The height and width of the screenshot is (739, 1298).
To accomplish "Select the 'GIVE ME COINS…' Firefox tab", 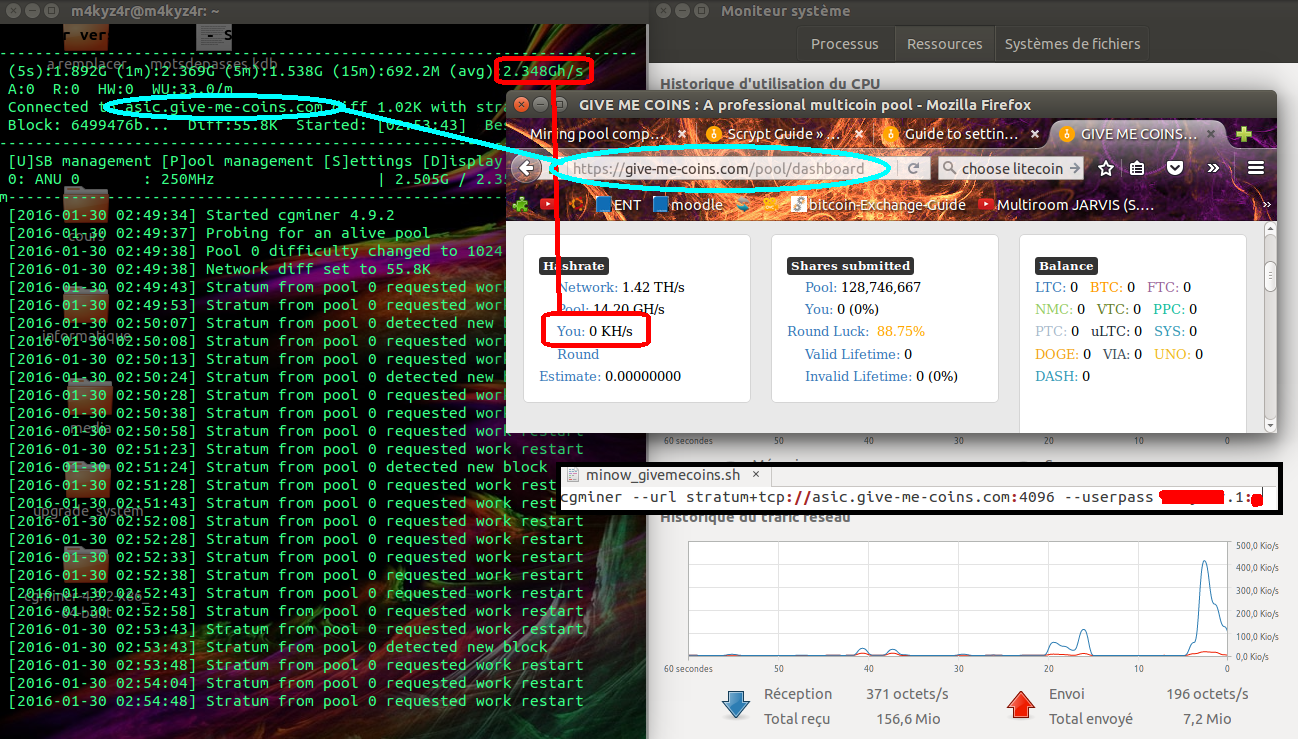I will (1135, 134).
